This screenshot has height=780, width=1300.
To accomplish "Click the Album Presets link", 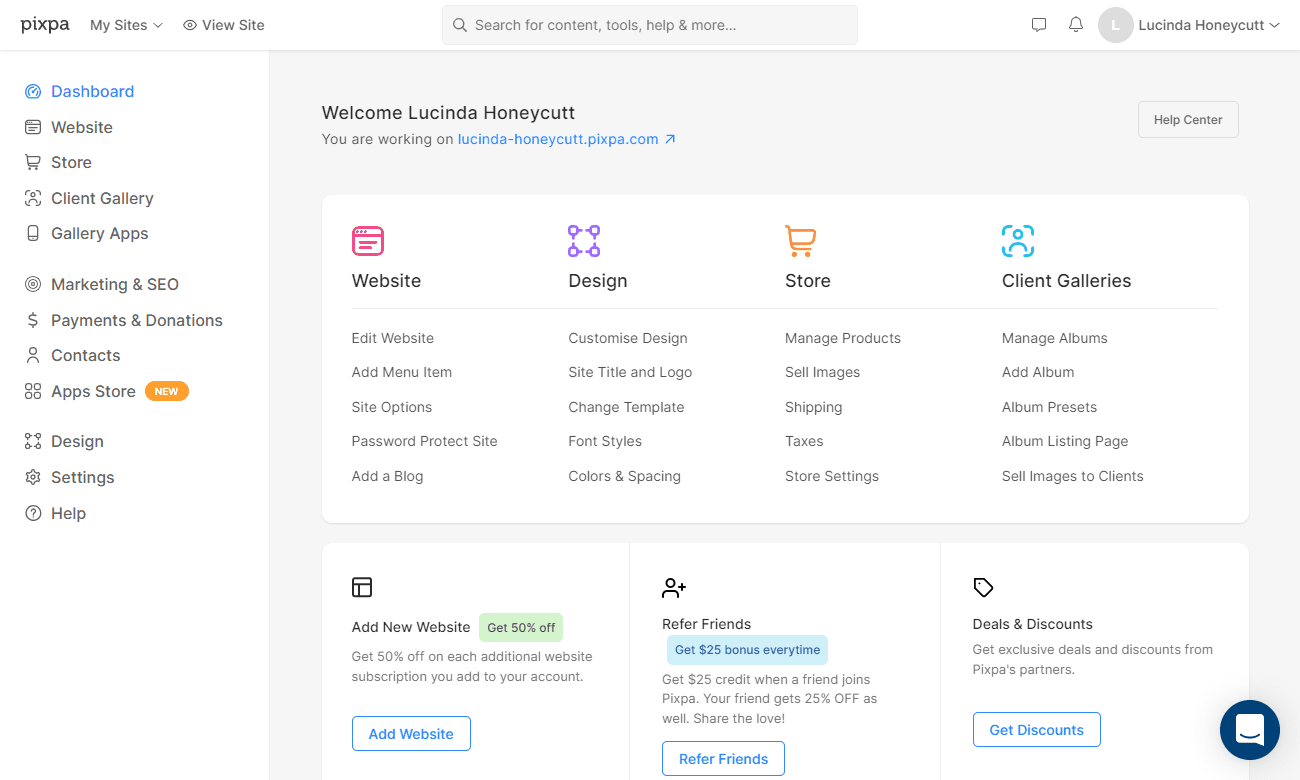I will 1050,407.
